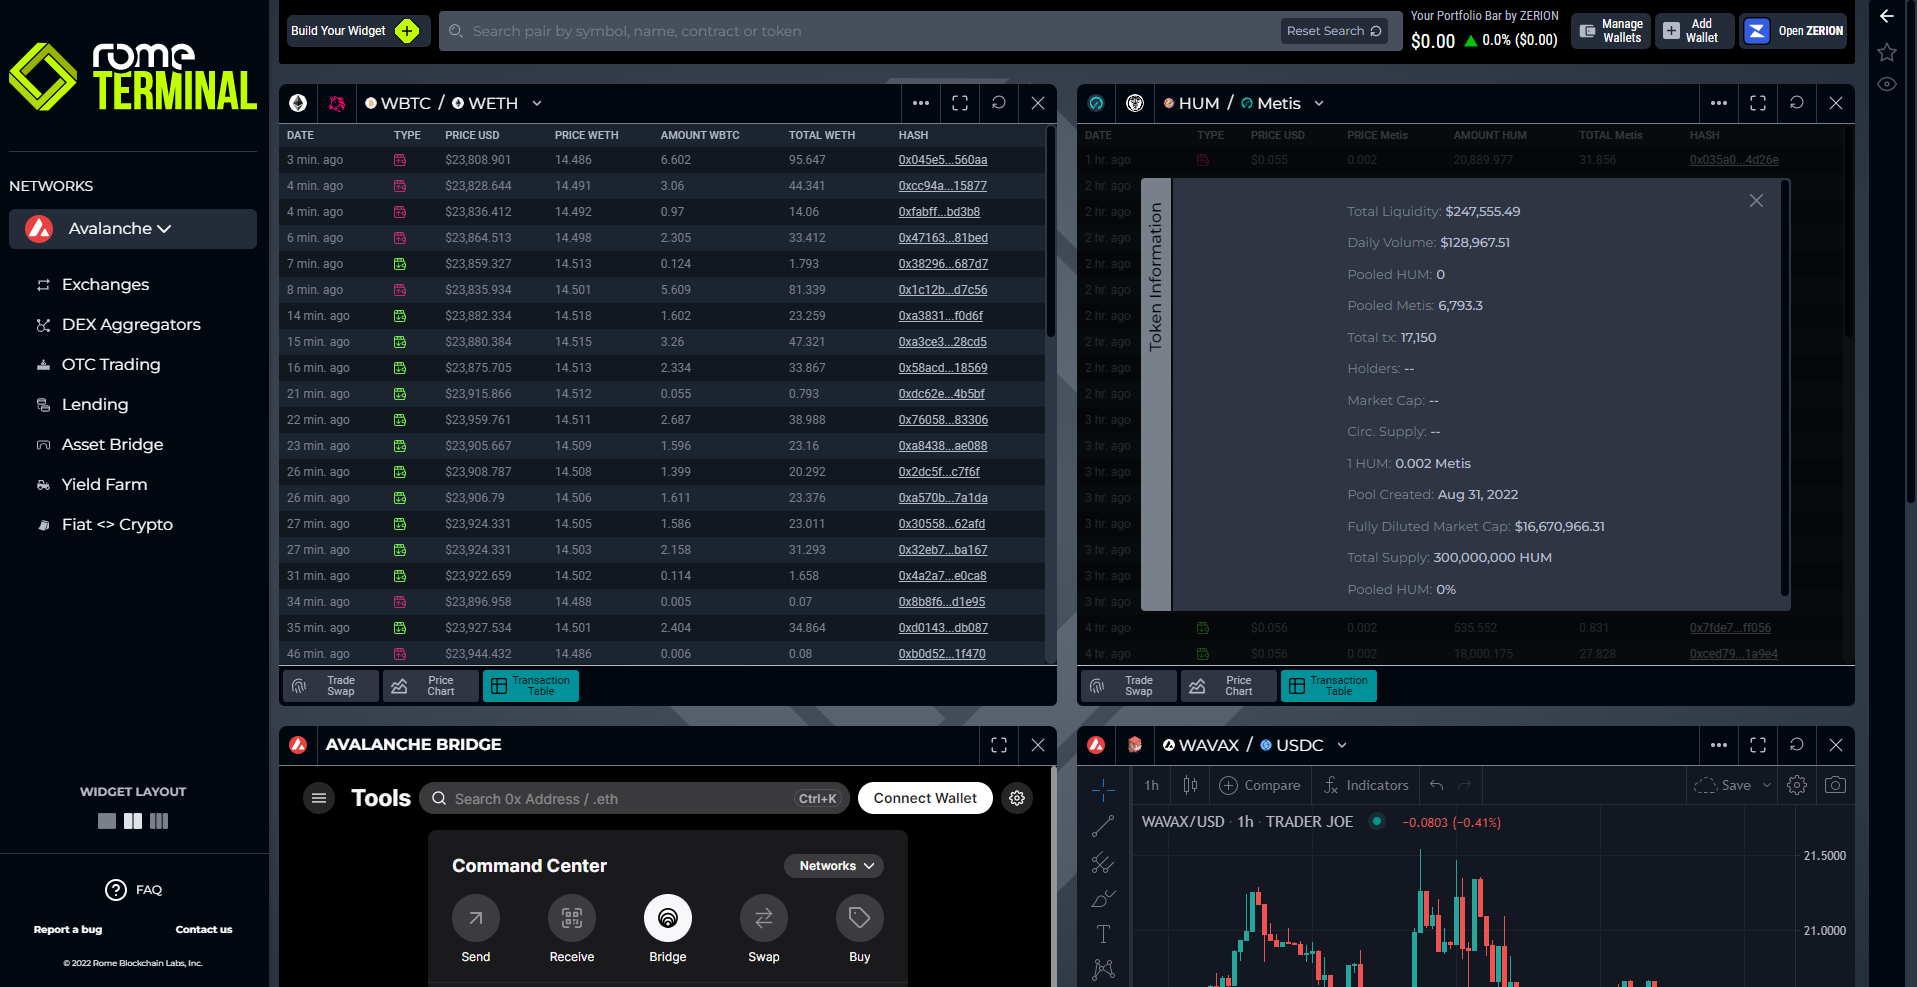Expand the WBTC / WETH pair dropdown
Viewport: 1917px width, 987px height.
tap(537, 104)
